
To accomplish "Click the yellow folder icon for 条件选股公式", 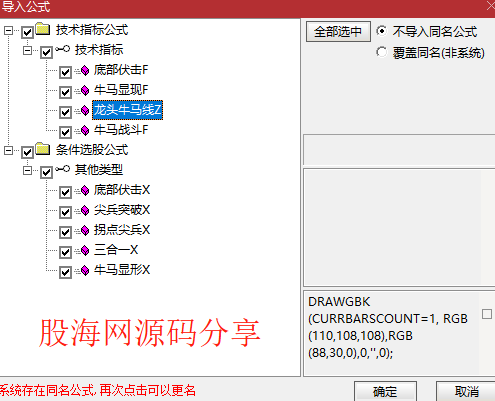I will tap(43, 149).
